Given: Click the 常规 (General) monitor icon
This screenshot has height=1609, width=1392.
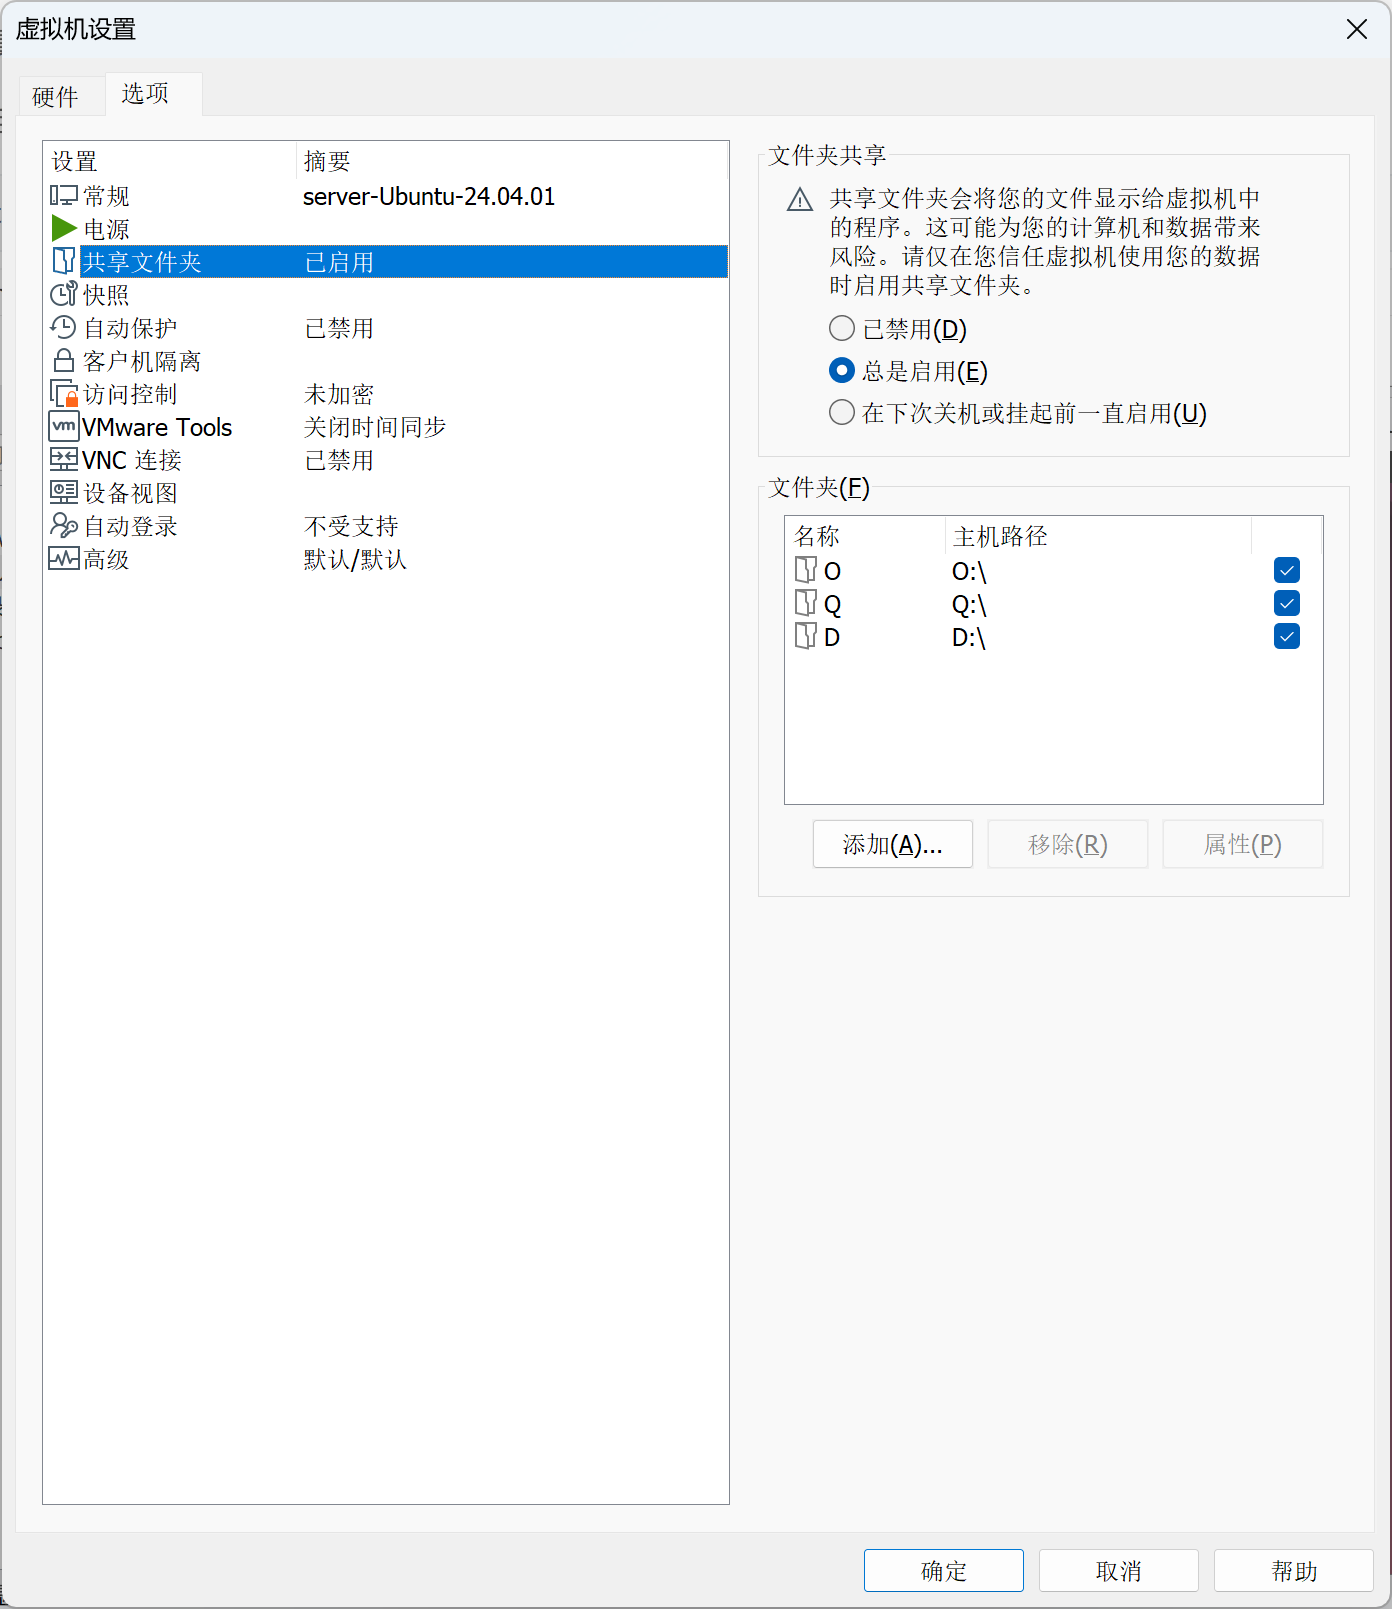Looking at the screenshot, I should coord(64,196).
